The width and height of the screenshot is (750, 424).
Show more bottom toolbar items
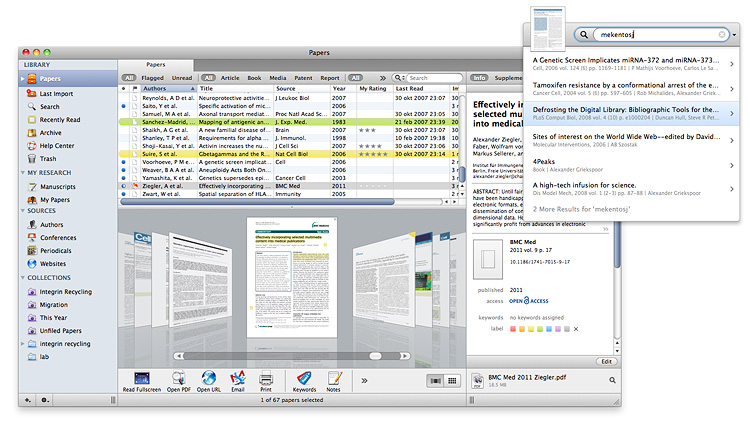[x=364, y=380]
